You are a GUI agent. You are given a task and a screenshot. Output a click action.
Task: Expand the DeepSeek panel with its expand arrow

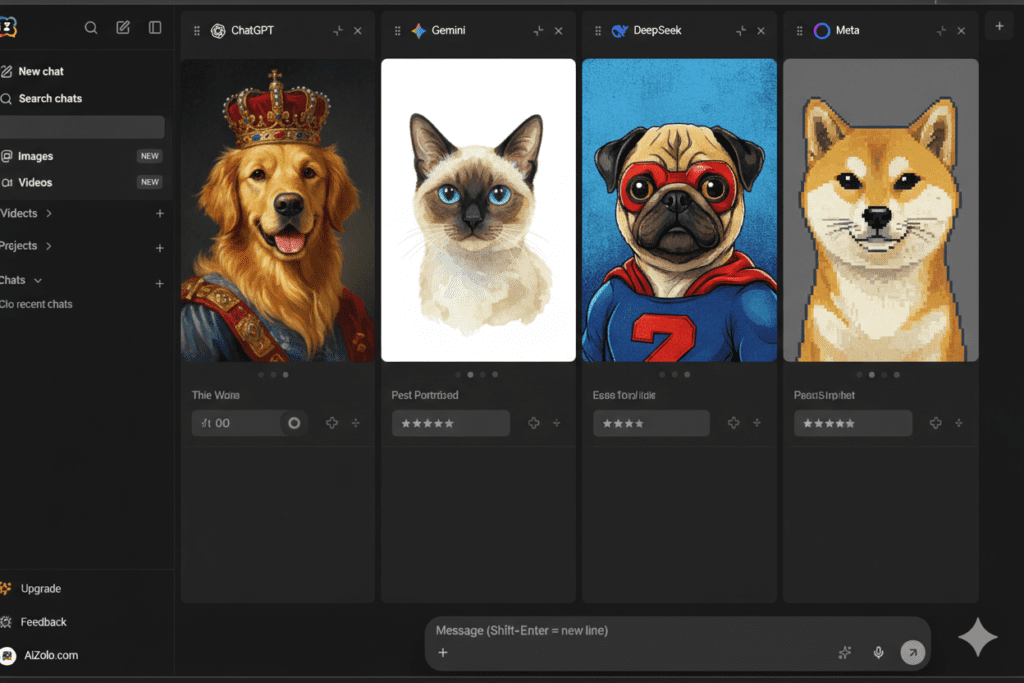pyautogui.click(x=742, y=30)
